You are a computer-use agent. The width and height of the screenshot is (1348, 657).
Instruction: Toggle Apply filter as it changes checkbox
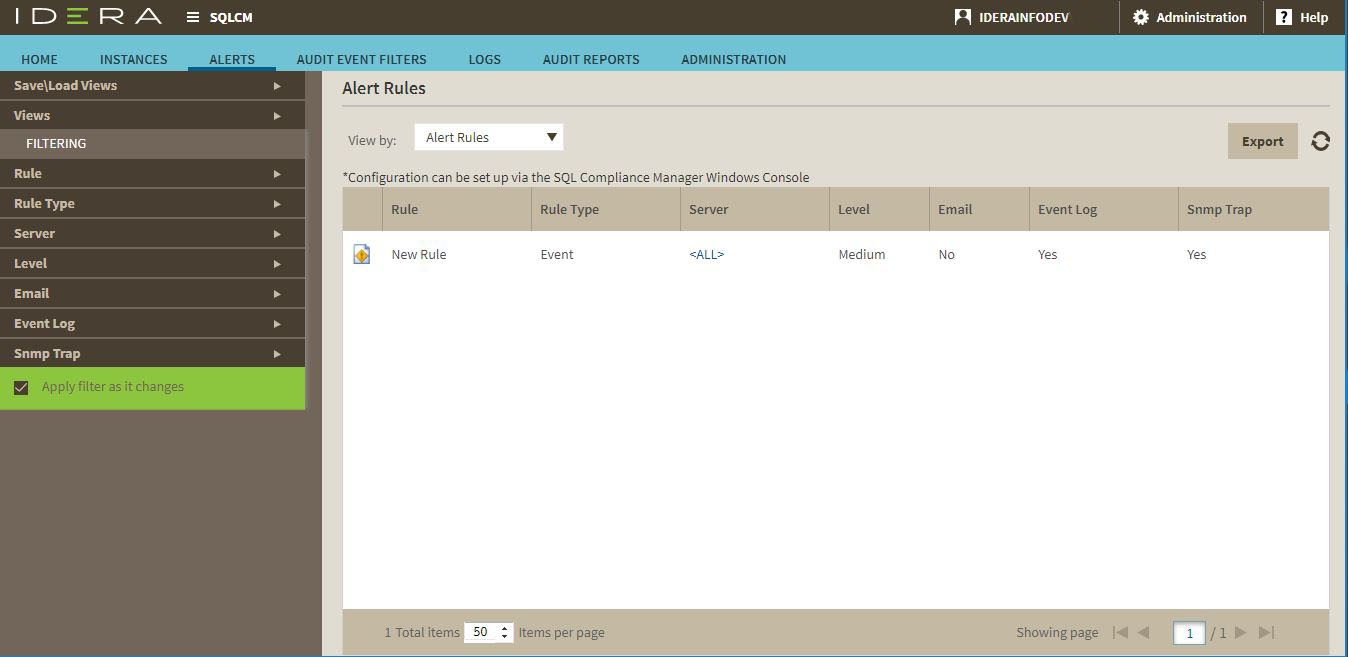click(x=21, y=387)
